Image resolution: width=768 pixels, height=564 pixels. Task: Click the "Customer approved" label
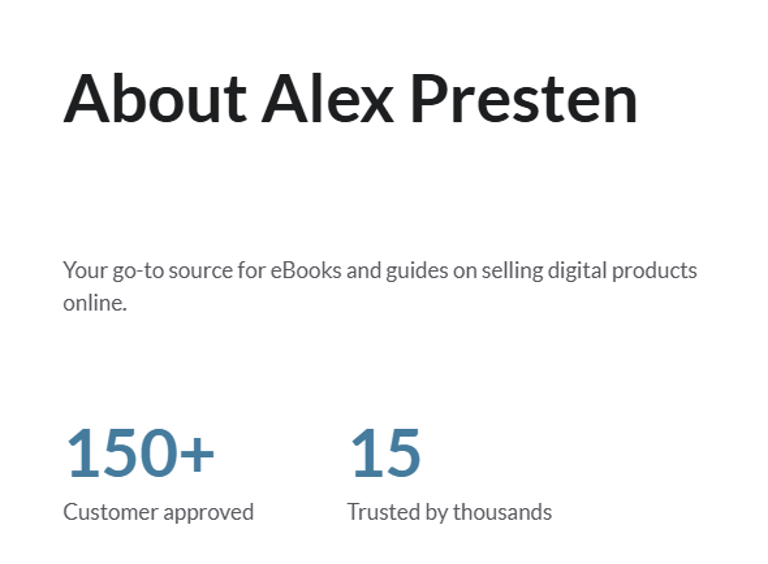tap(158, 512)
